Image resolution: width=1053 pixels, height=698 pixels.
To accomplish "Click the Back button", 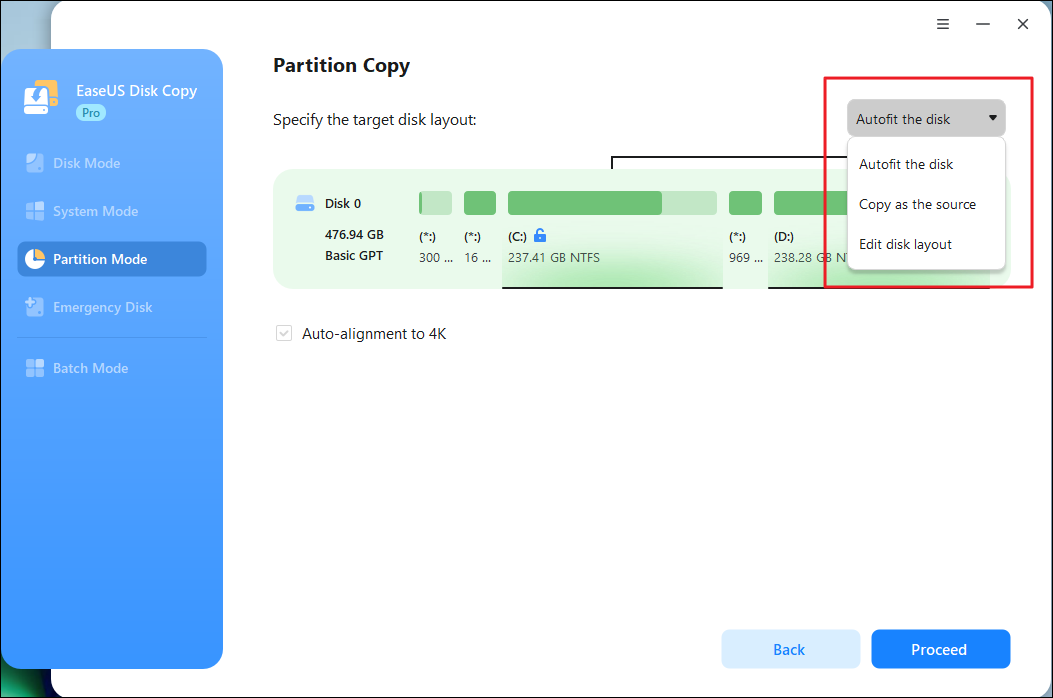I will tap(790, 649).
